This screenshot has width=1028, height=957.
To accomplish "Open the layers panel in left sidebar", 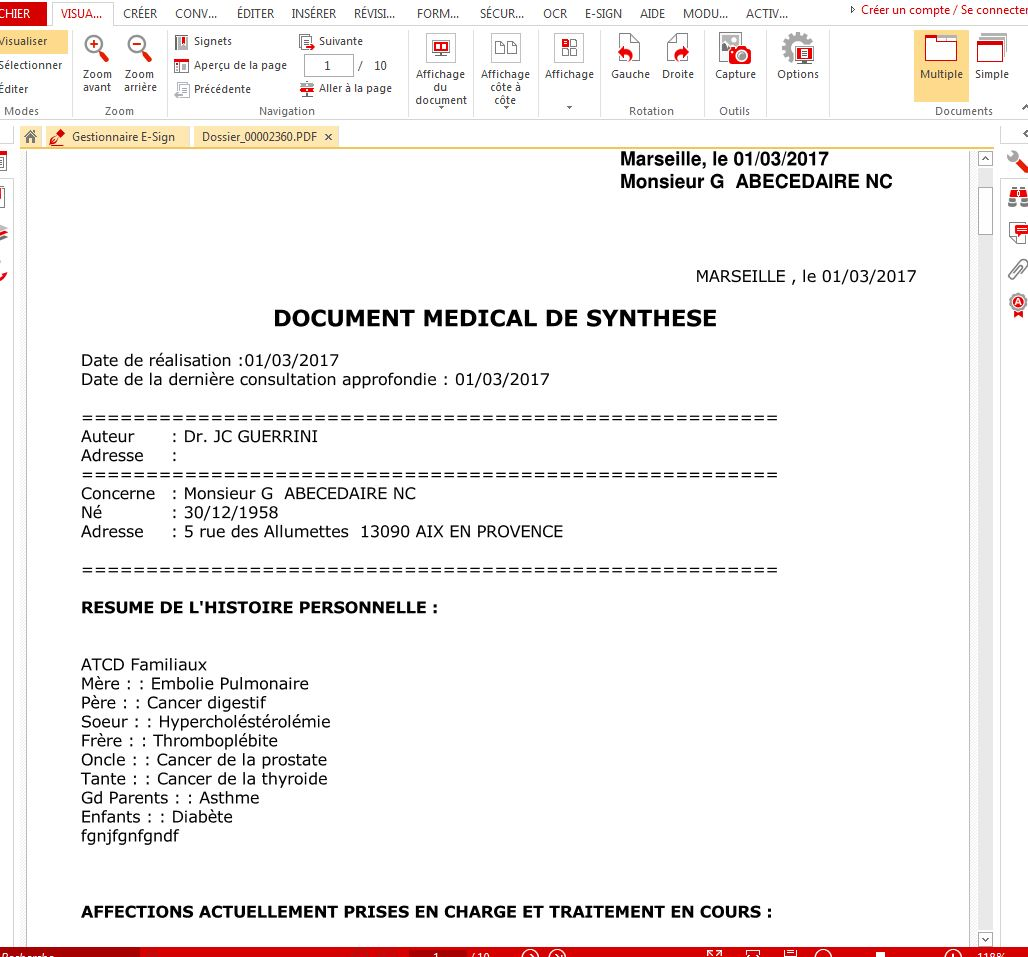I will click(3, 233).
